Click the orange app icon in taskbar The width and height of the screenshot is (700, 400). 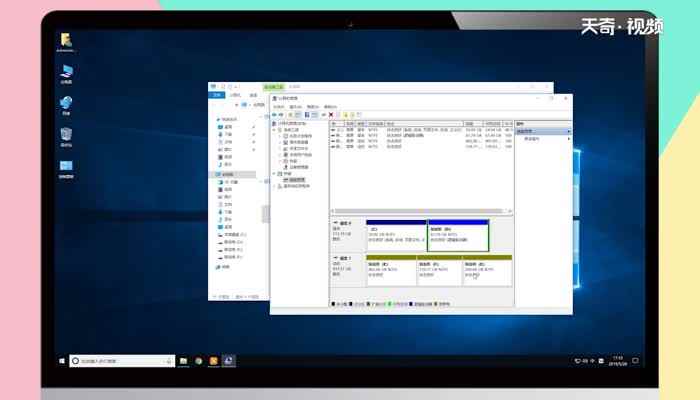click(x=213, y=360)
